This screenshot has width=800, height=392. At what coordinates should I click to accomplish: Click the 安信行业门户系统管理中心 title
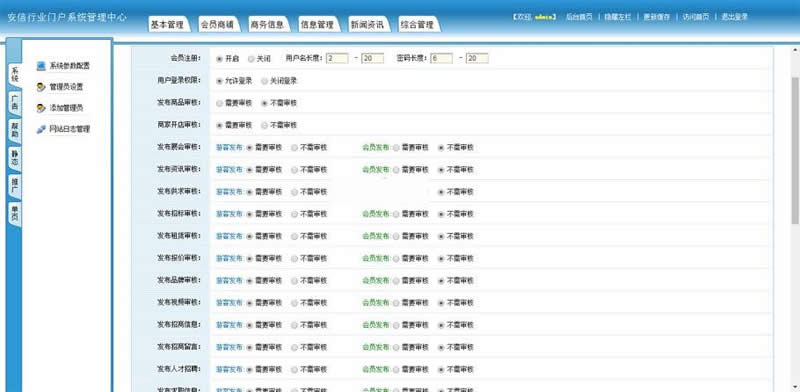click(67, 17)
